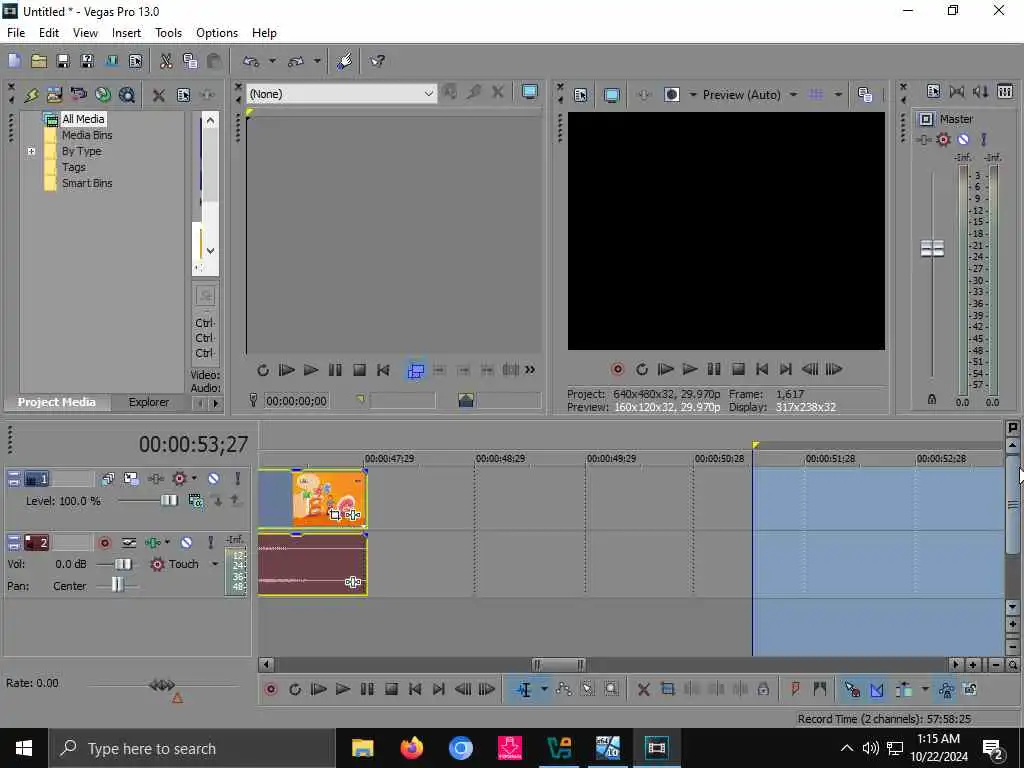Open the Insert menu
Viewport: 1024px width, 768px height.
tap(126, 33)
